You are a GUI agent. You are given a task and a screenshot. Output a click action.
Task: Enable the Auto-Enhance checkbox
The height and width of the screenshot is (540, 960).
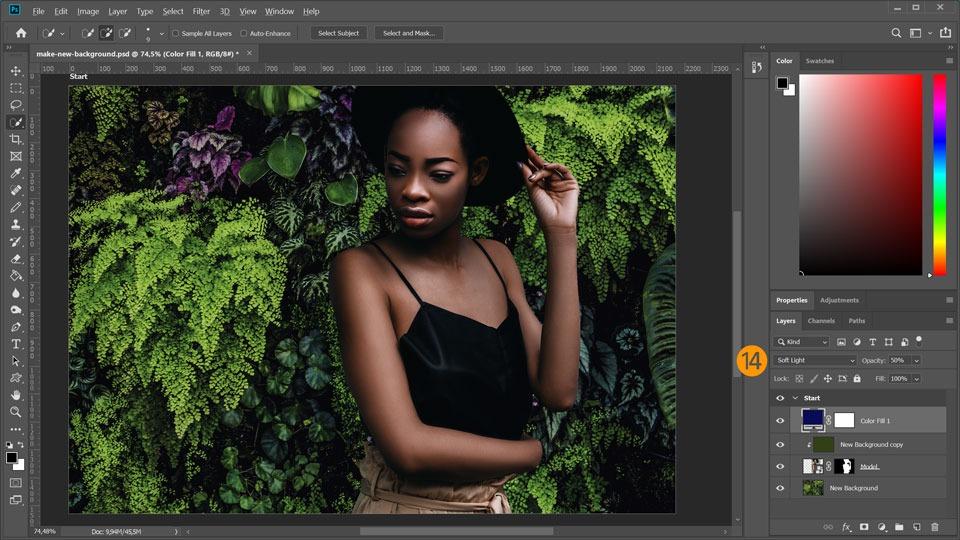(x=244, y=33)
